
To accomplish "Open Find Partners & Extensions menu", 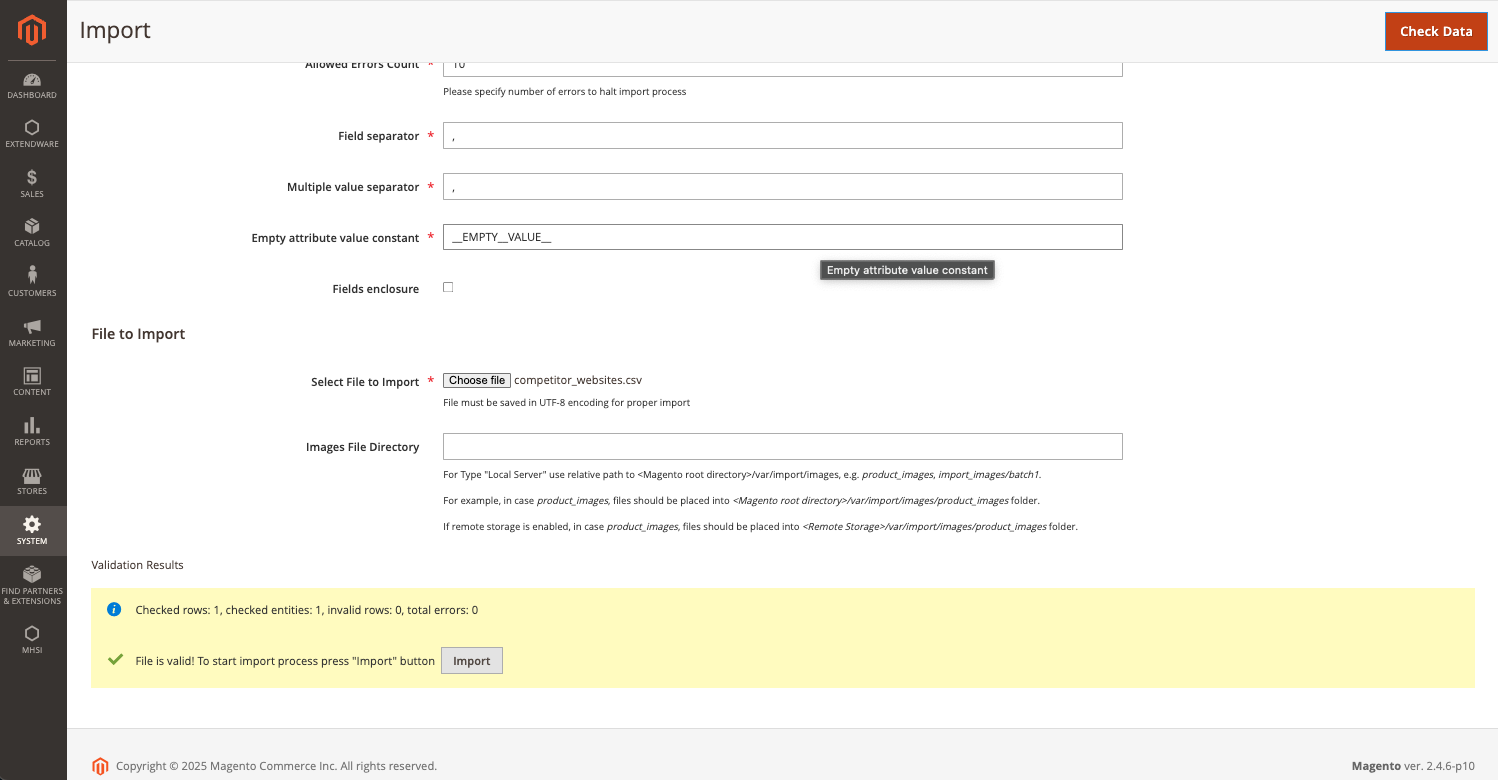I will tap(32, 585).
